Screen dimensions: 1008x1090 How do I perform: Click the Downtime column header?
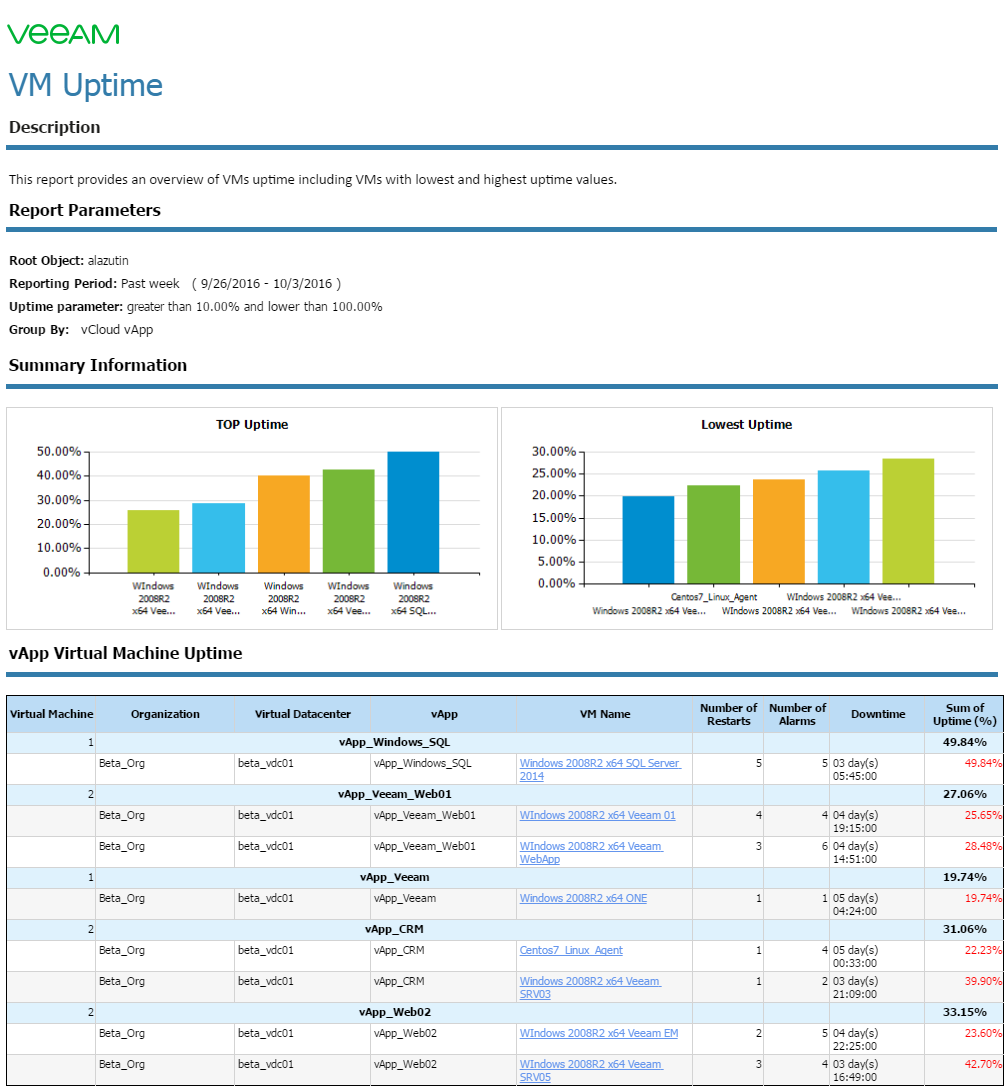click(878, 714)
